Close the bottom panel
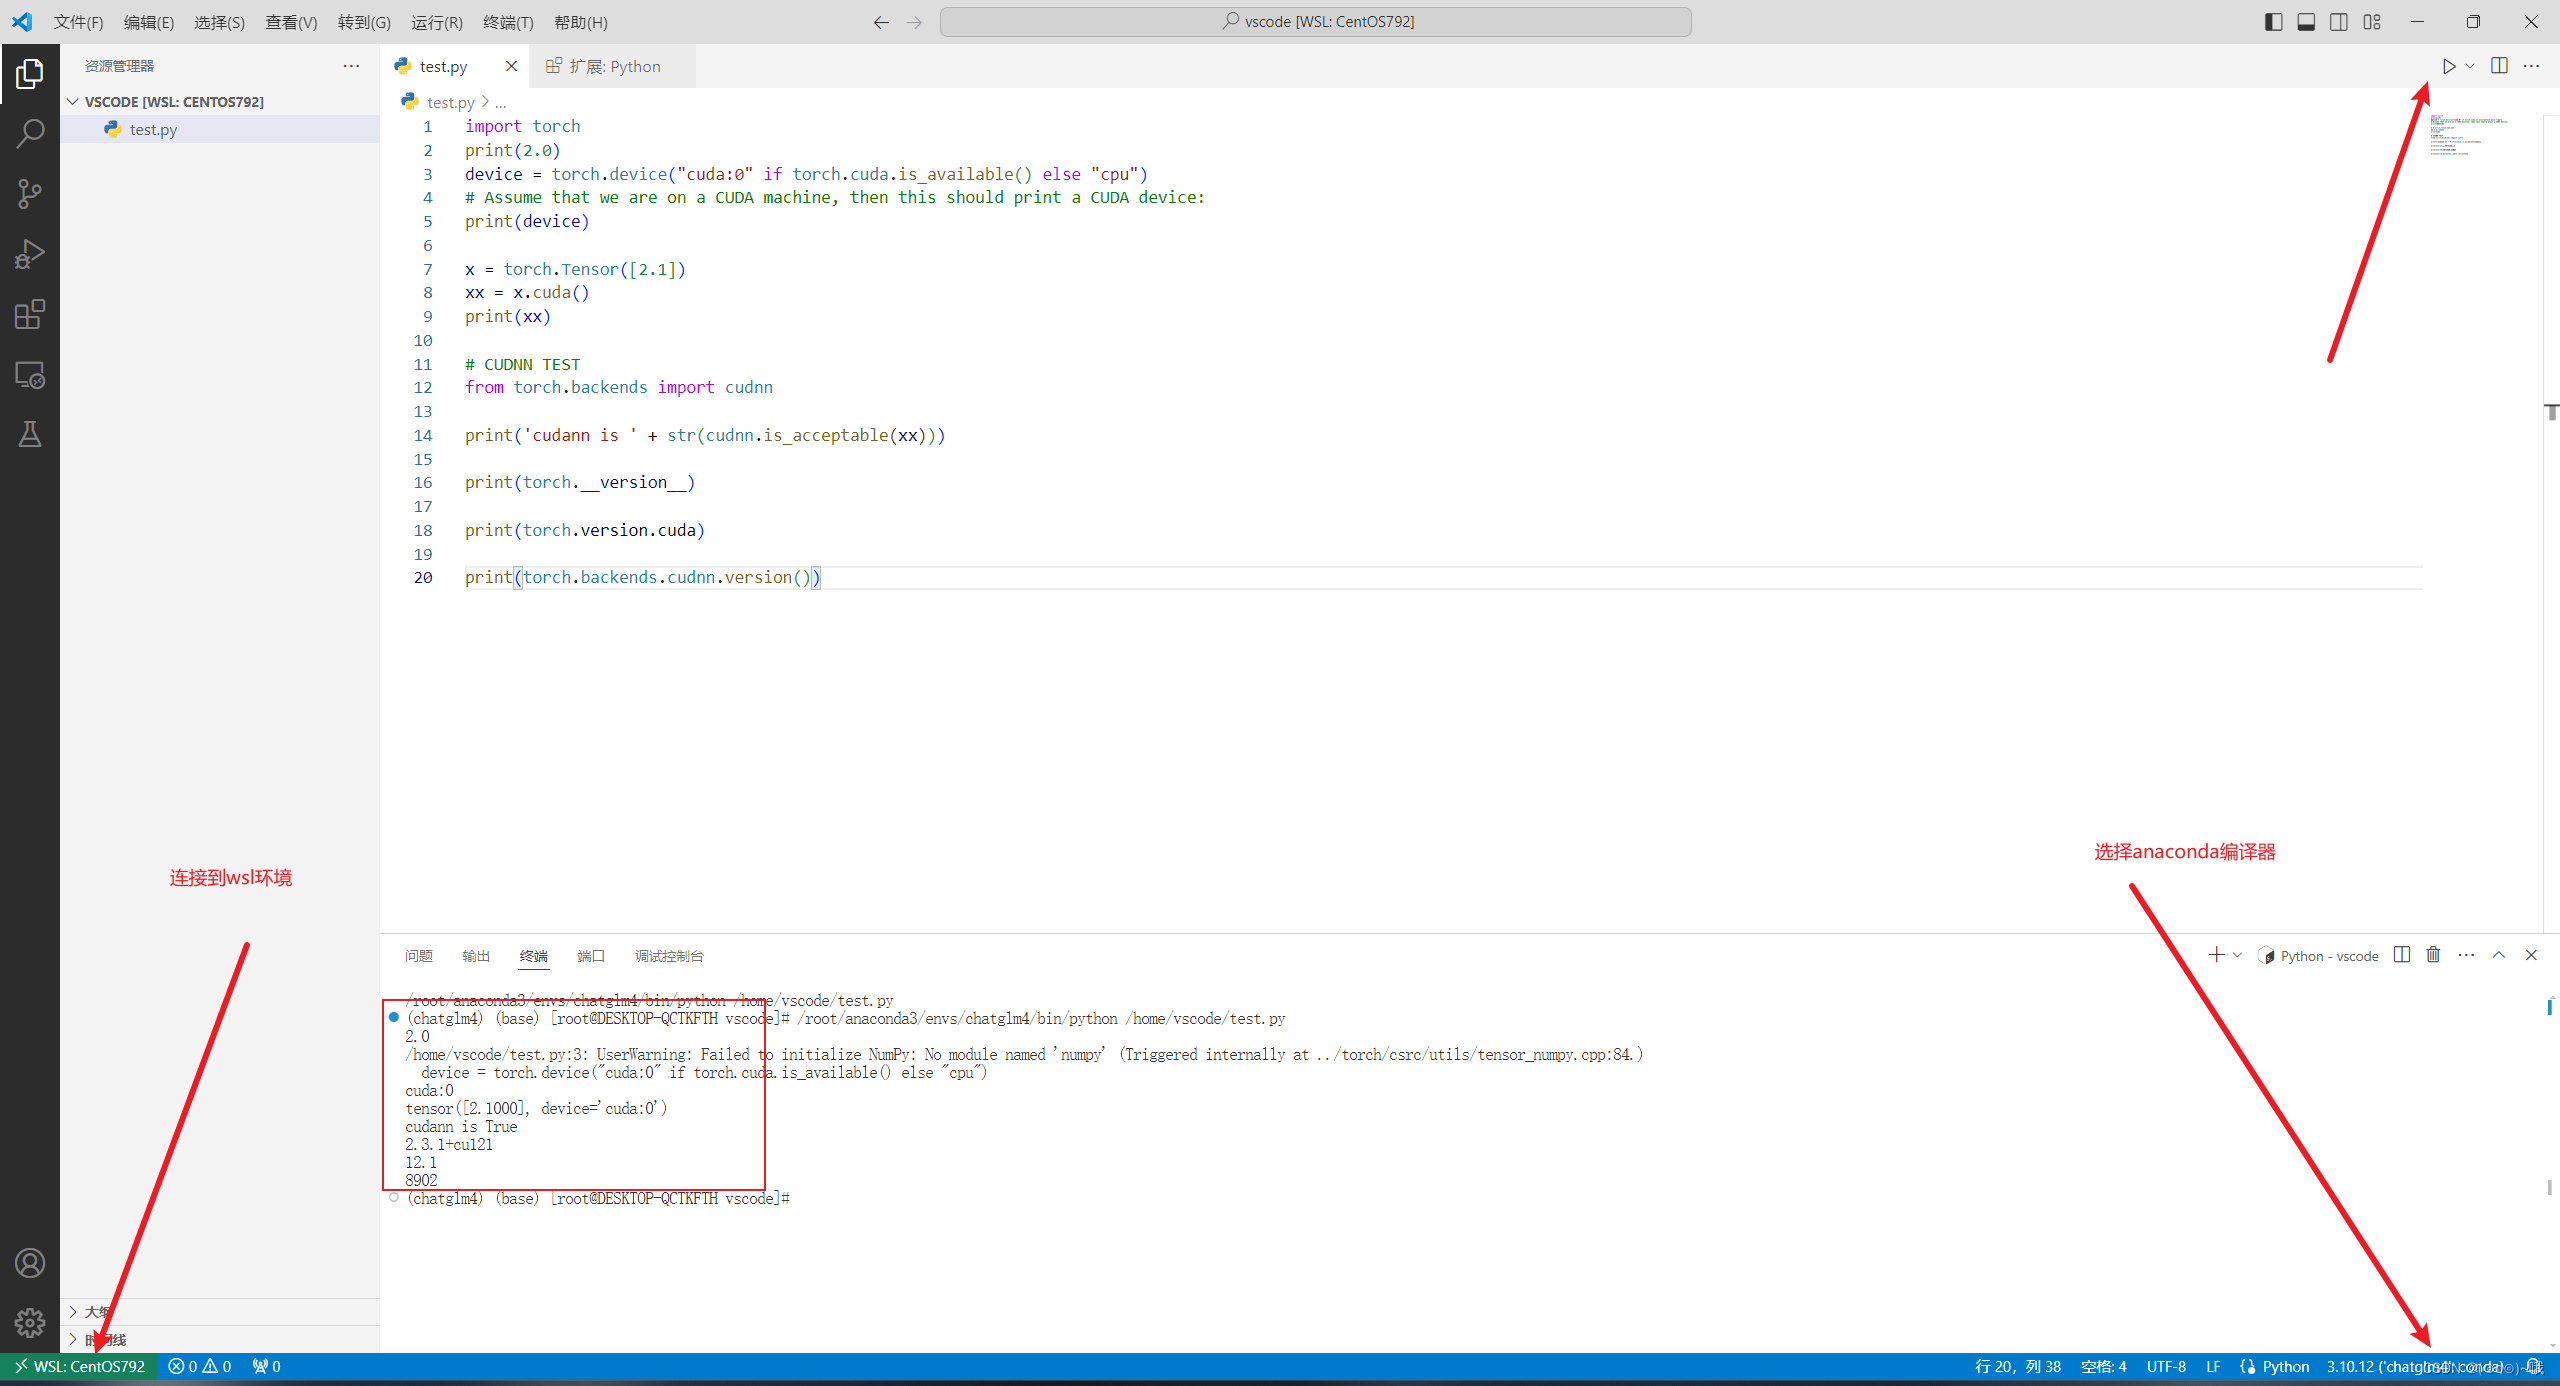 [x=2531, y=955]
